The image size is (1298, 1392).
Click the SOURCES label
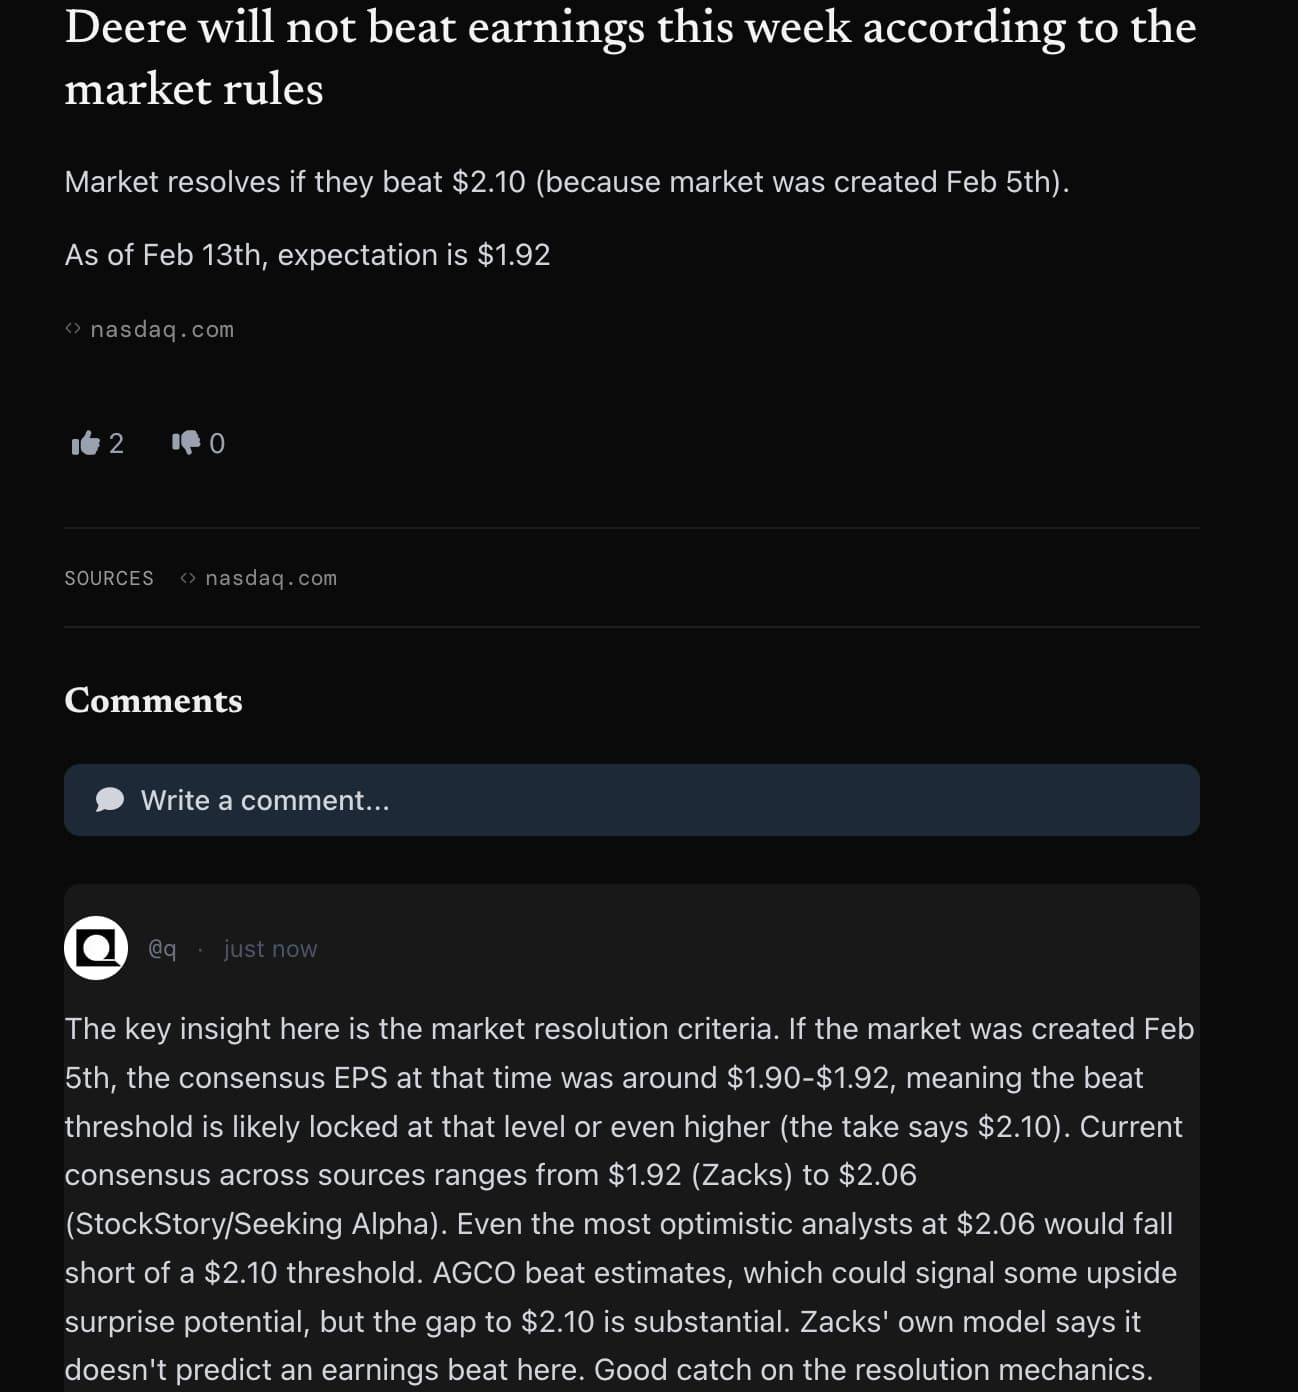click(x=109, y=578)
